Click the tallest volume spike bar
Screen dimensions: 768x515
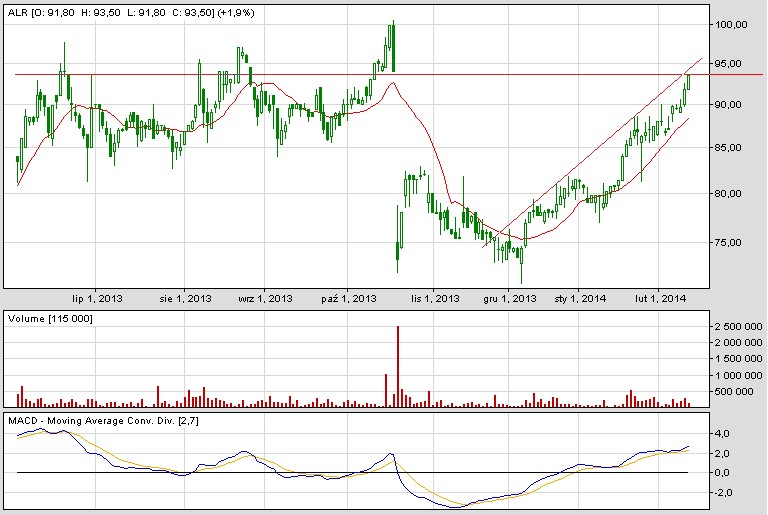pos(398,367)
